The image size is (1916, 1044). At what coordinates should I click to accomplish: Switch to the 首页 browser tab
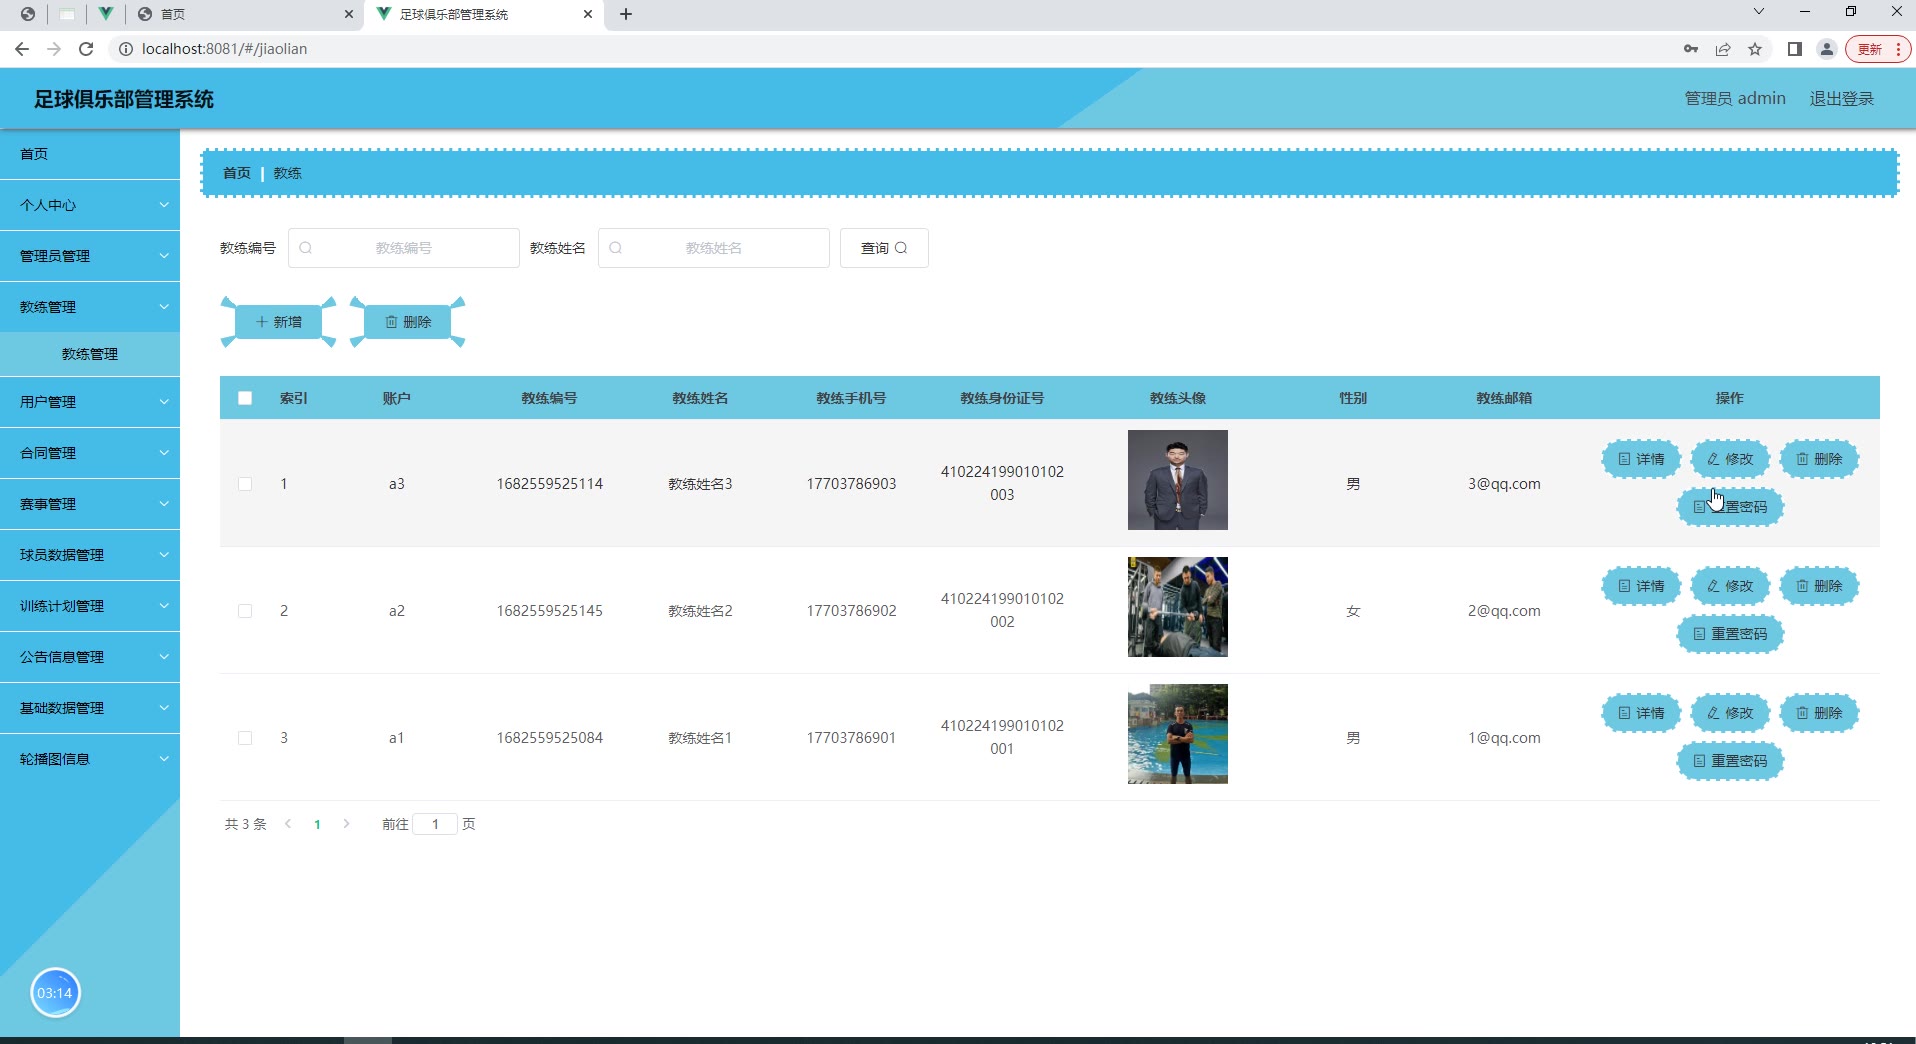(x=245, y=14)
